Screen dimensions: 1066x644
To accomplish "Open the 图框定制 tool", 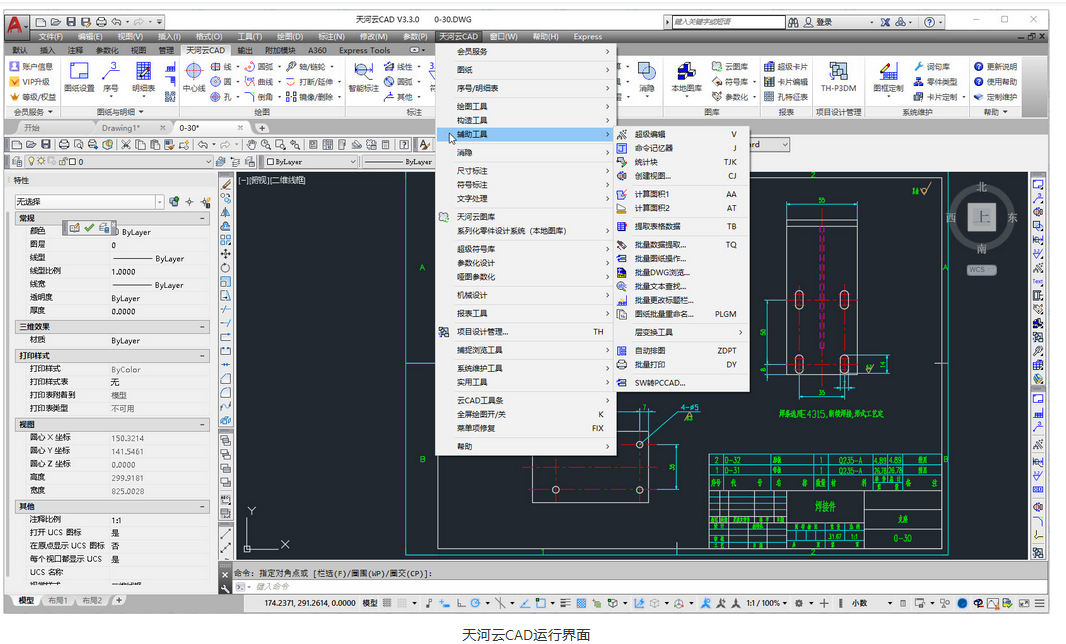I will tap(888, 78).
